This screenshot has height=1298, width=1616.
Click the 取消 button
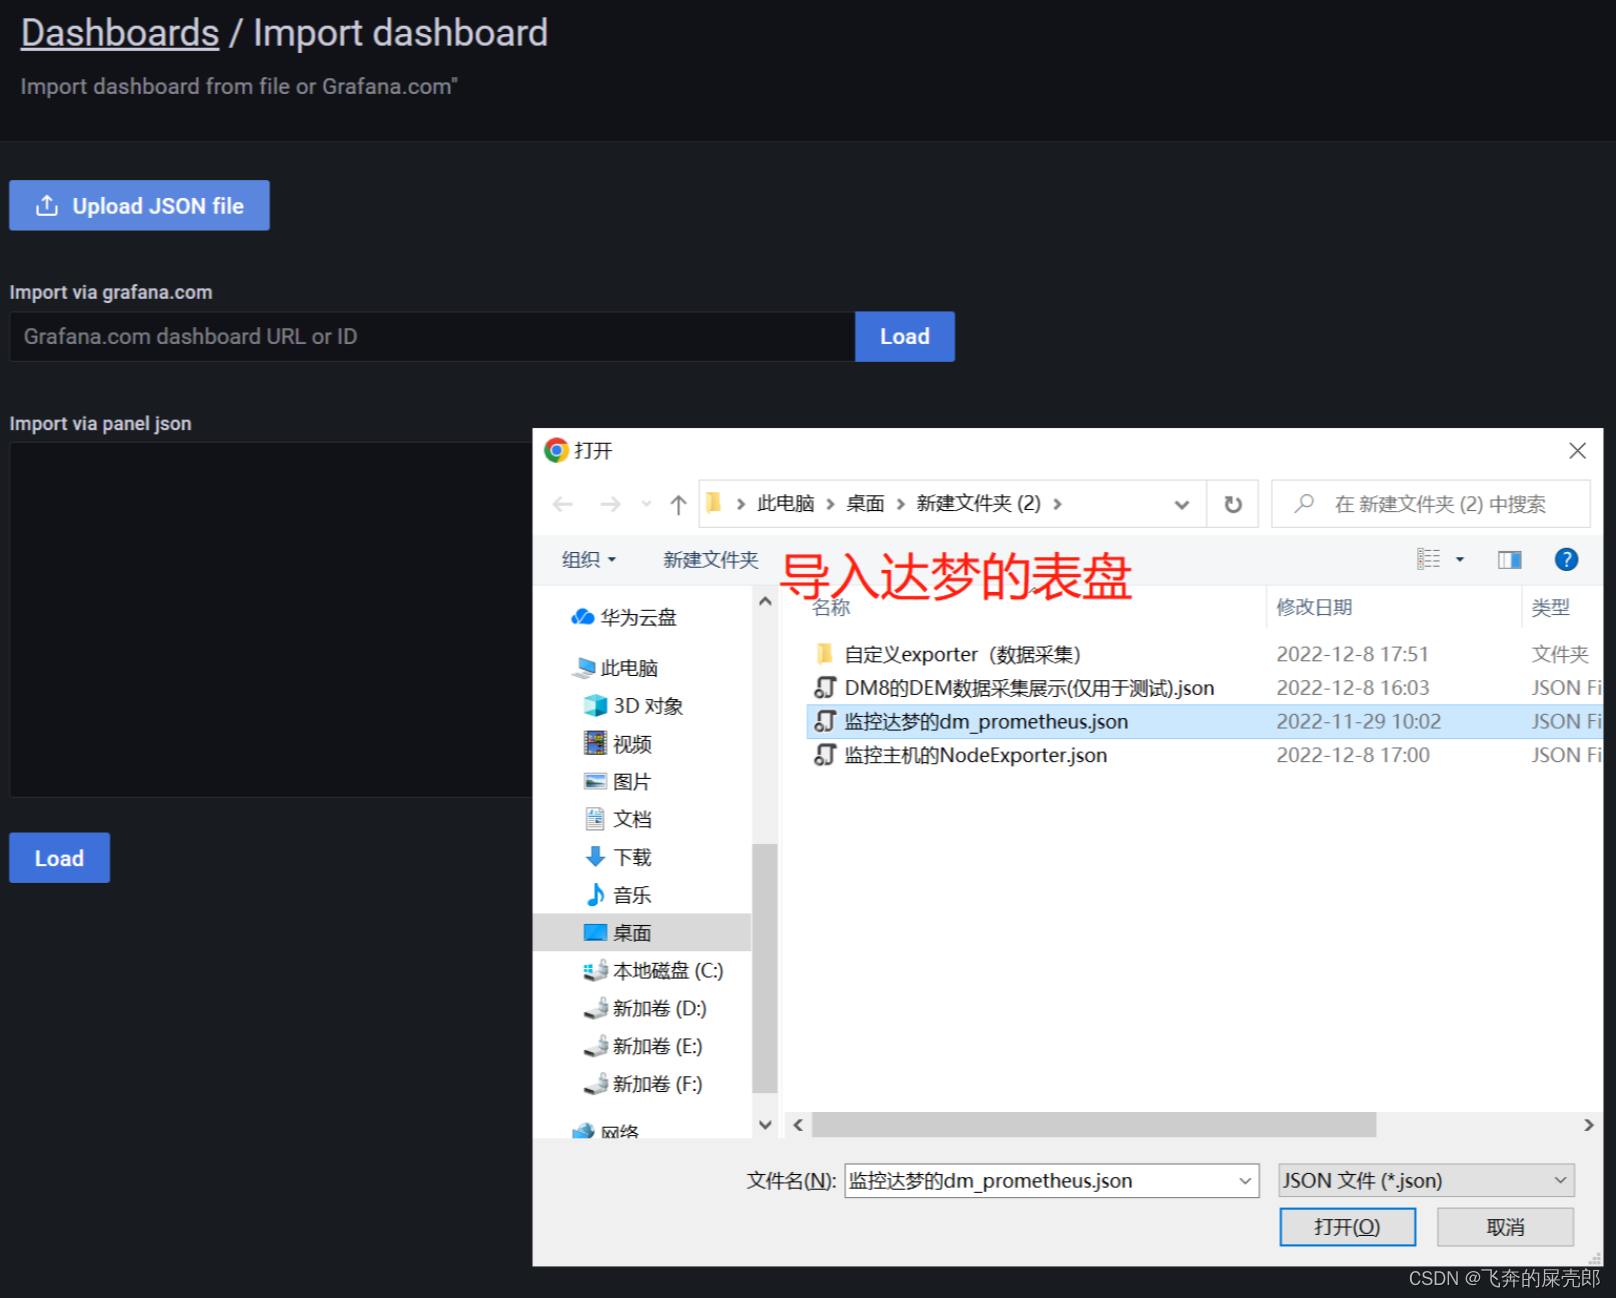(1505, 1227)
